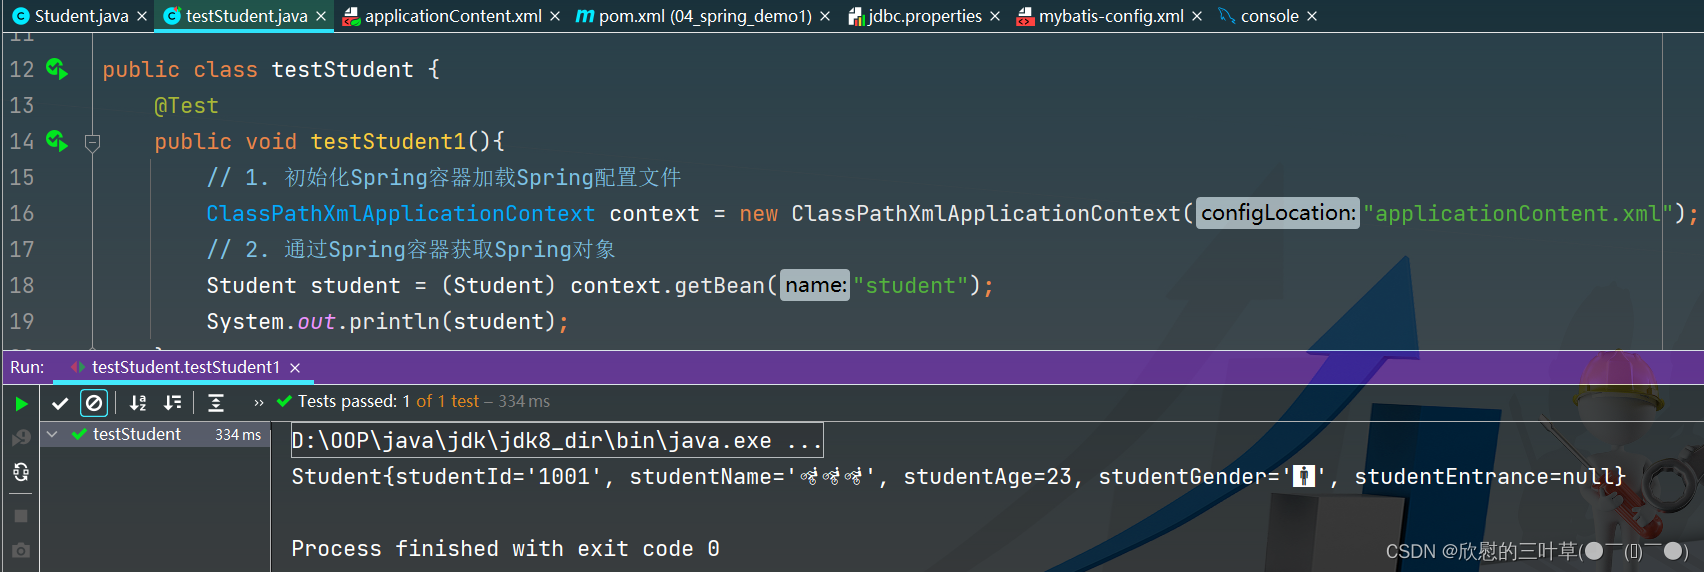The height and width of the screenshot is (572, 1704).
Task: Click the Rerun Failed Tests icon
Action: (x=21, y=438)
